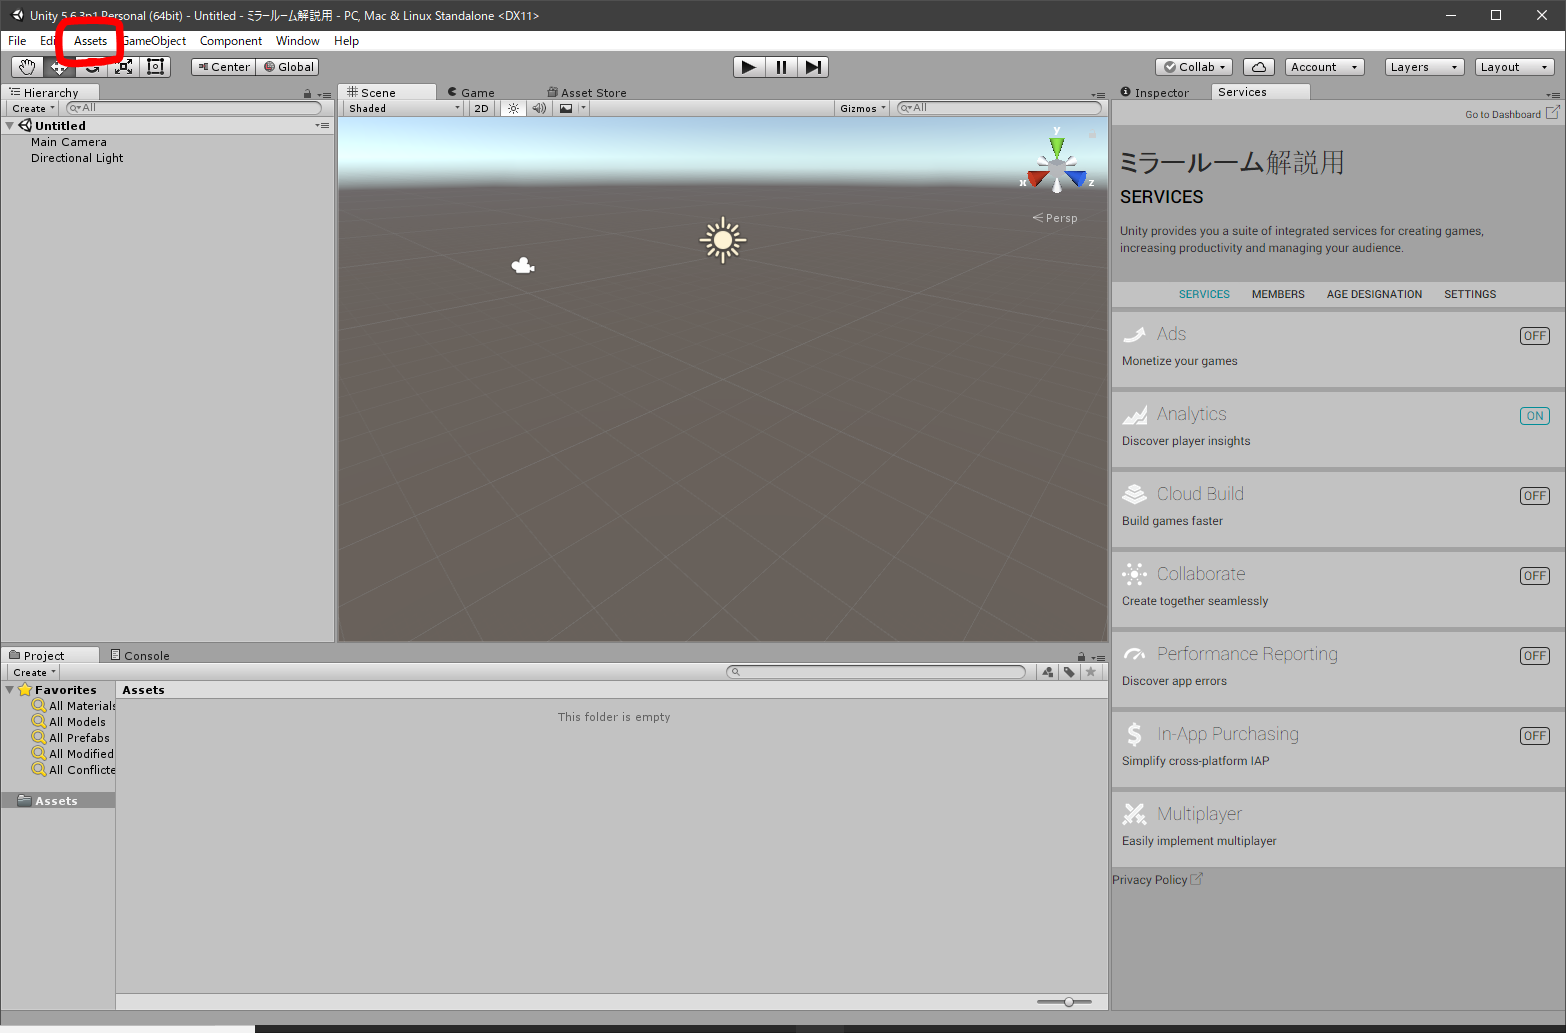Open the SETTINGS services section
The height and width of the screenshot is (1033, 1566).
tap(1470, 294)
